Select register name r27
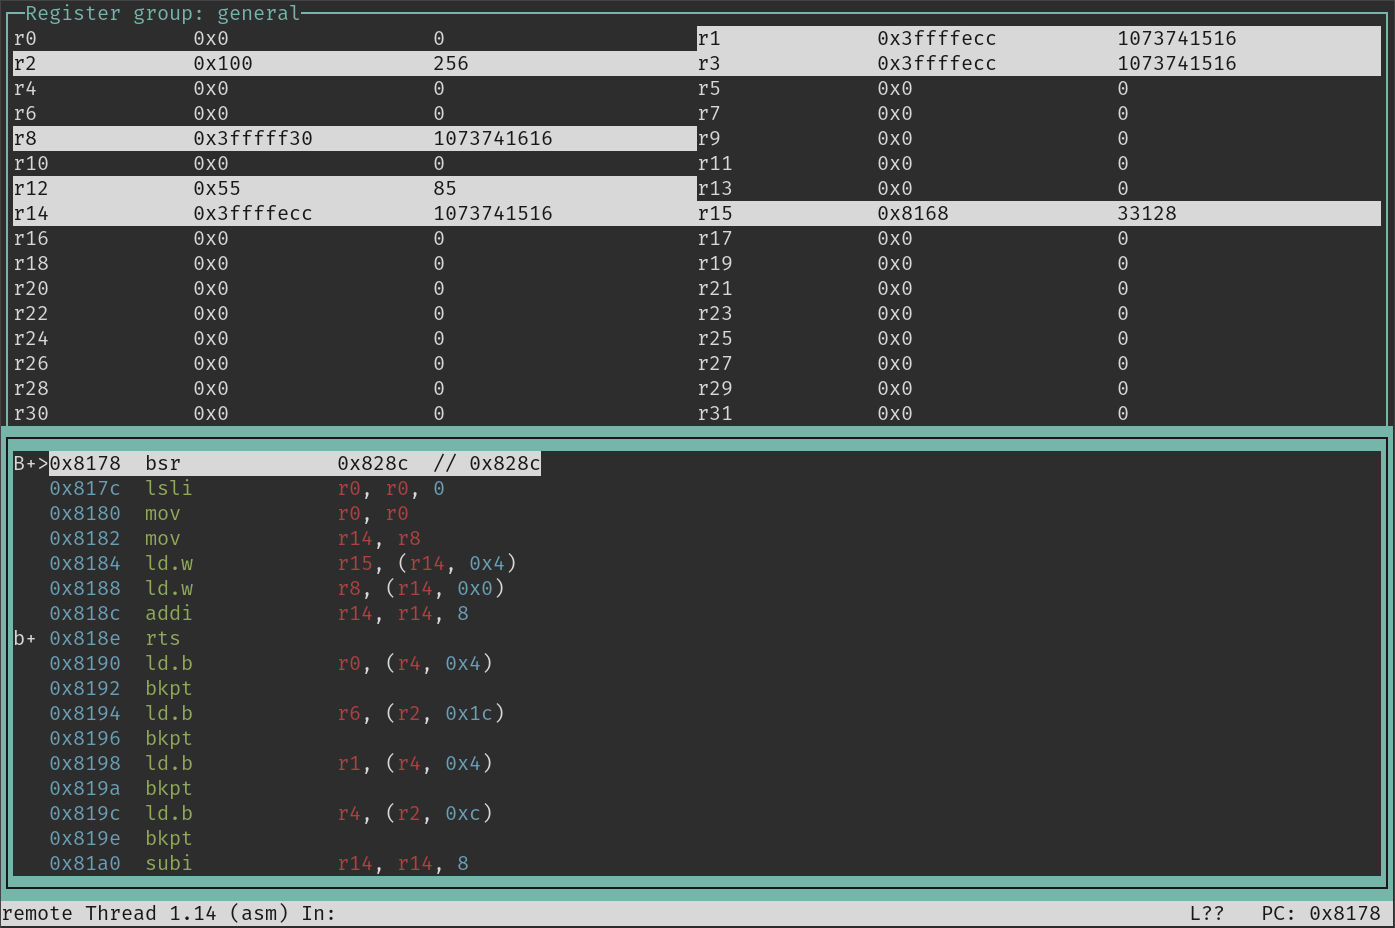1395x928 pixels. point(715,363)
